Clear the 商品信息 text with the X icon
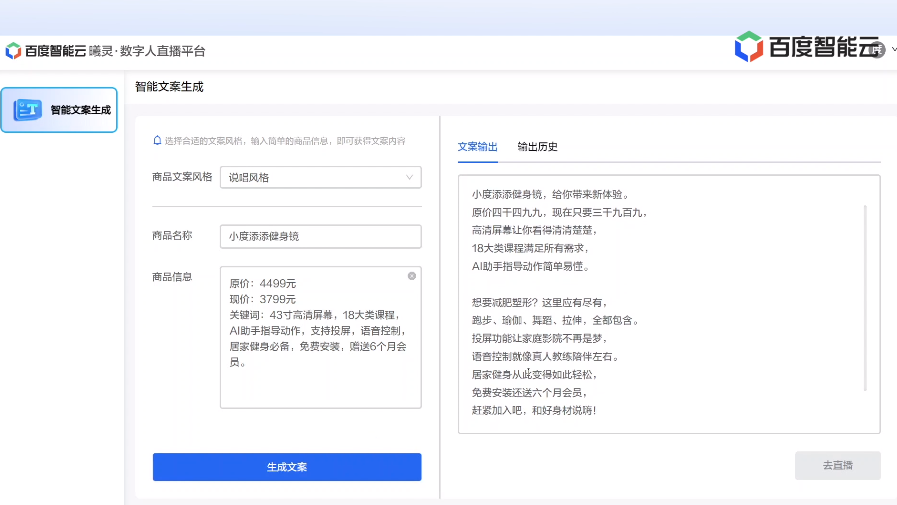Screen dimensions: 897x505 412,276
